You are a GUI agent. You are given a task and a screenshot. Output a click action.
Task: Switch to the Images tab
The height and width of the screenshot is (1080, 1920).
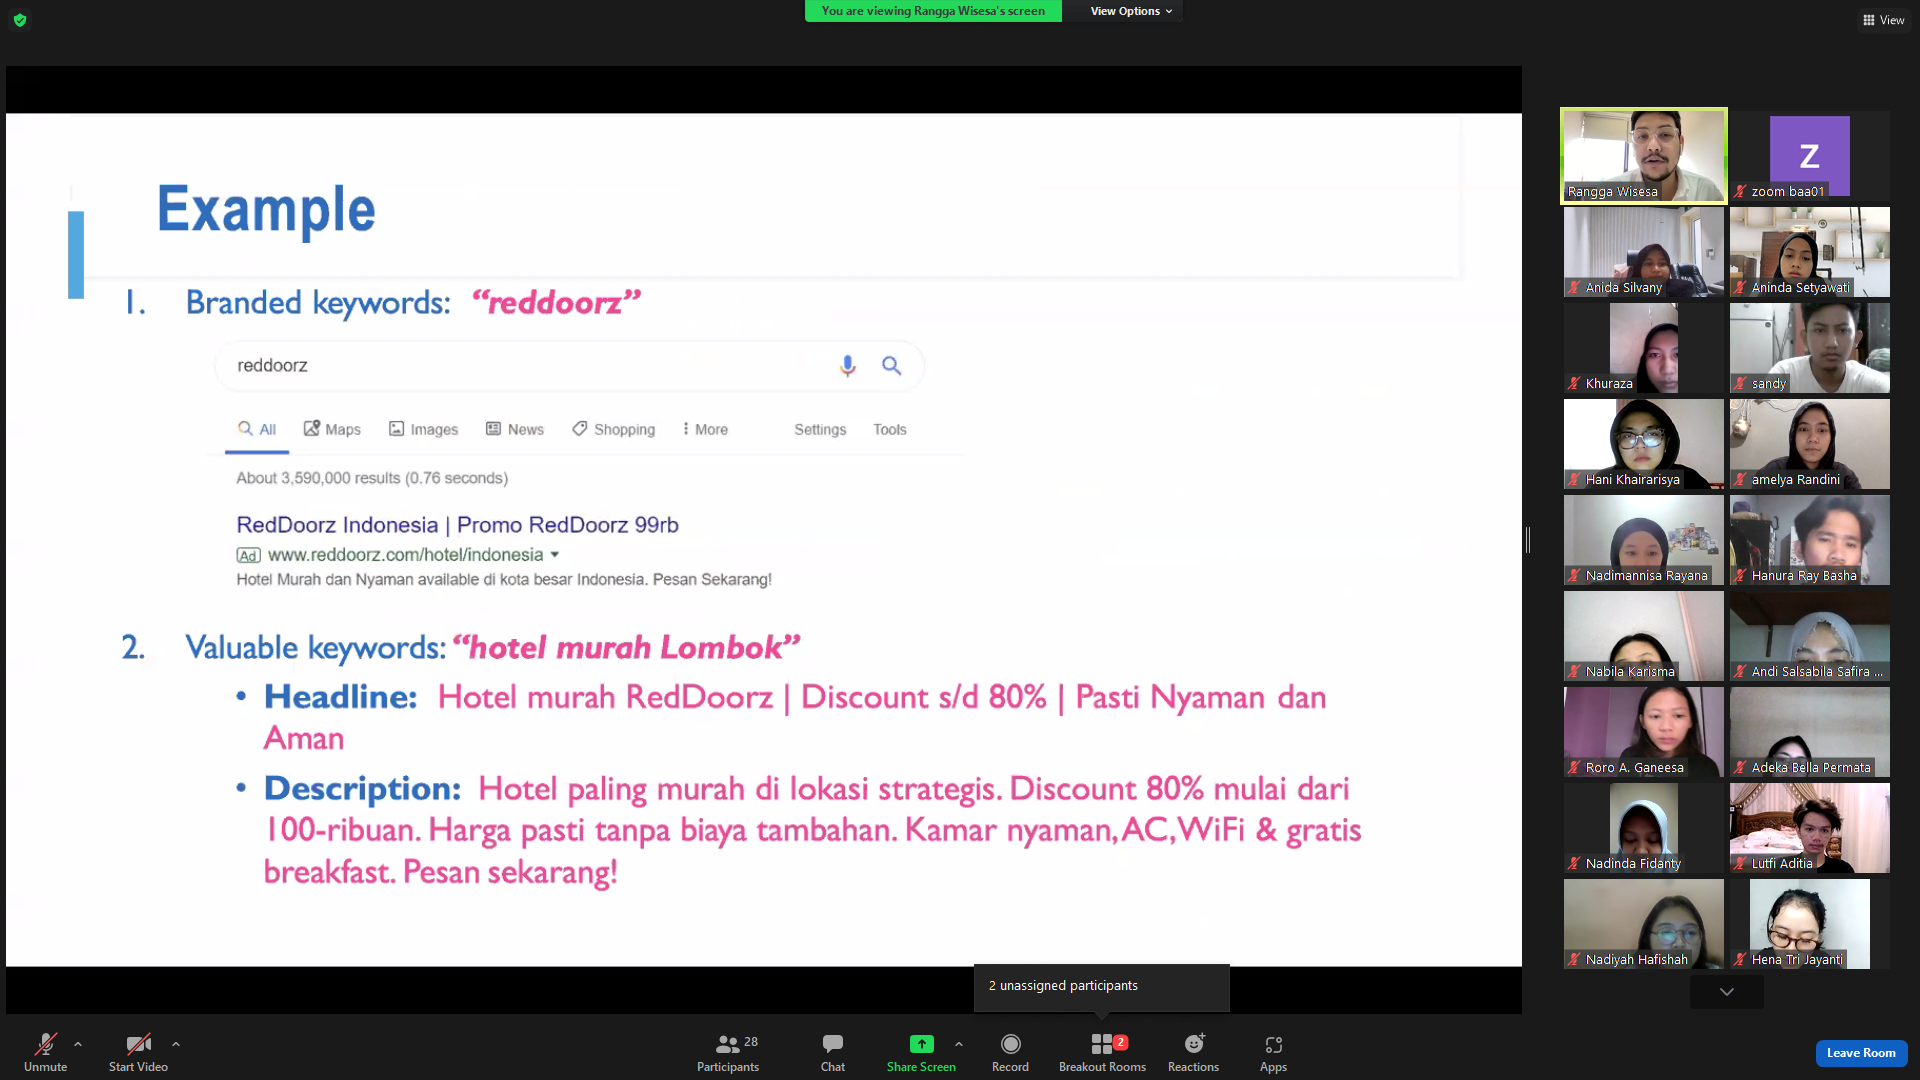click(x=423, y=429)
